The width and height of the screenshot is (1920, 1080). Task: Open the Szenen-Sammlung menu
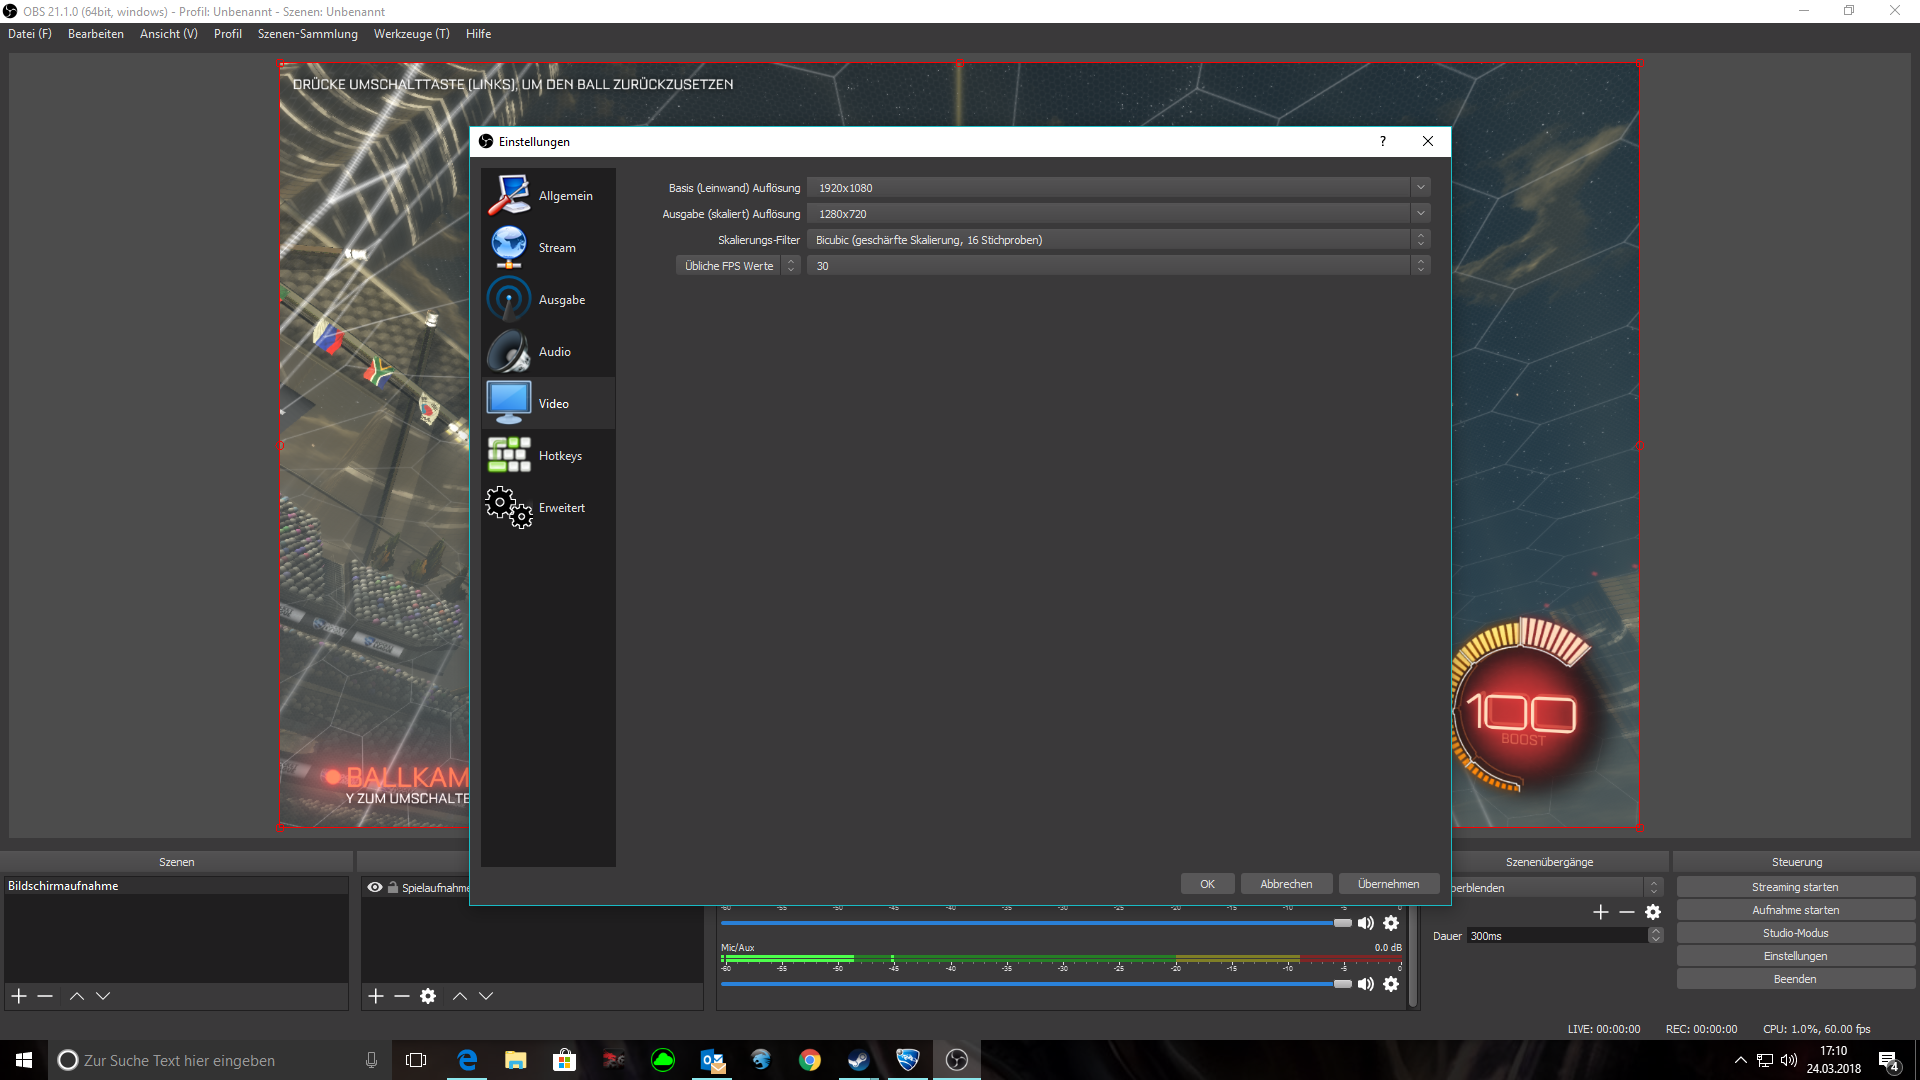pos(307,34)
